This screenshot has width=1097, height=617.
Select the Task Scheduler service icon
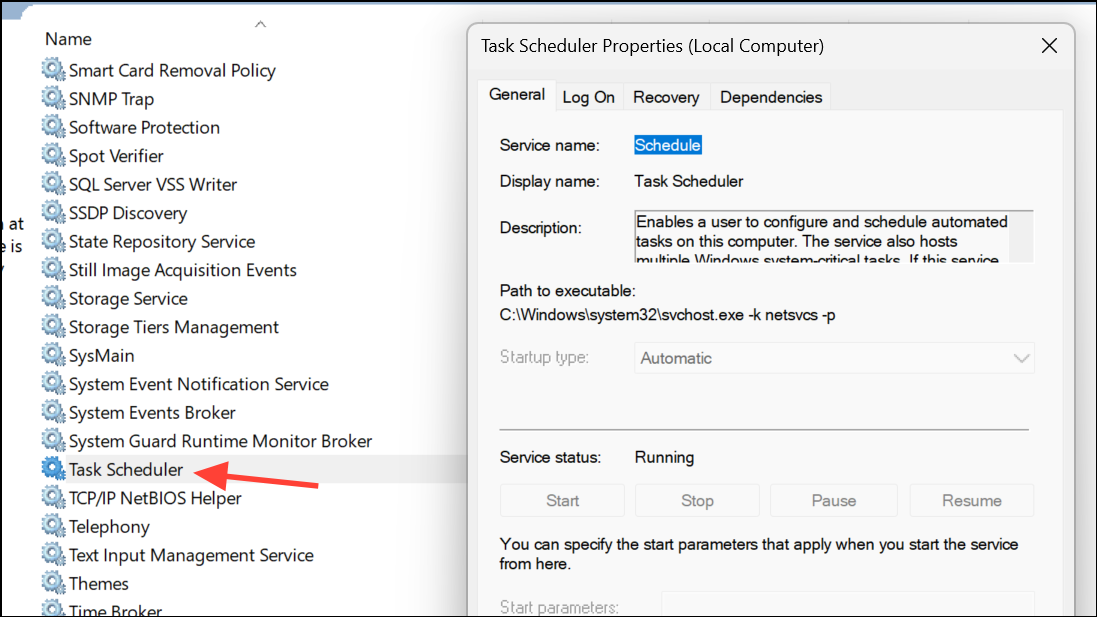[53, 468]
